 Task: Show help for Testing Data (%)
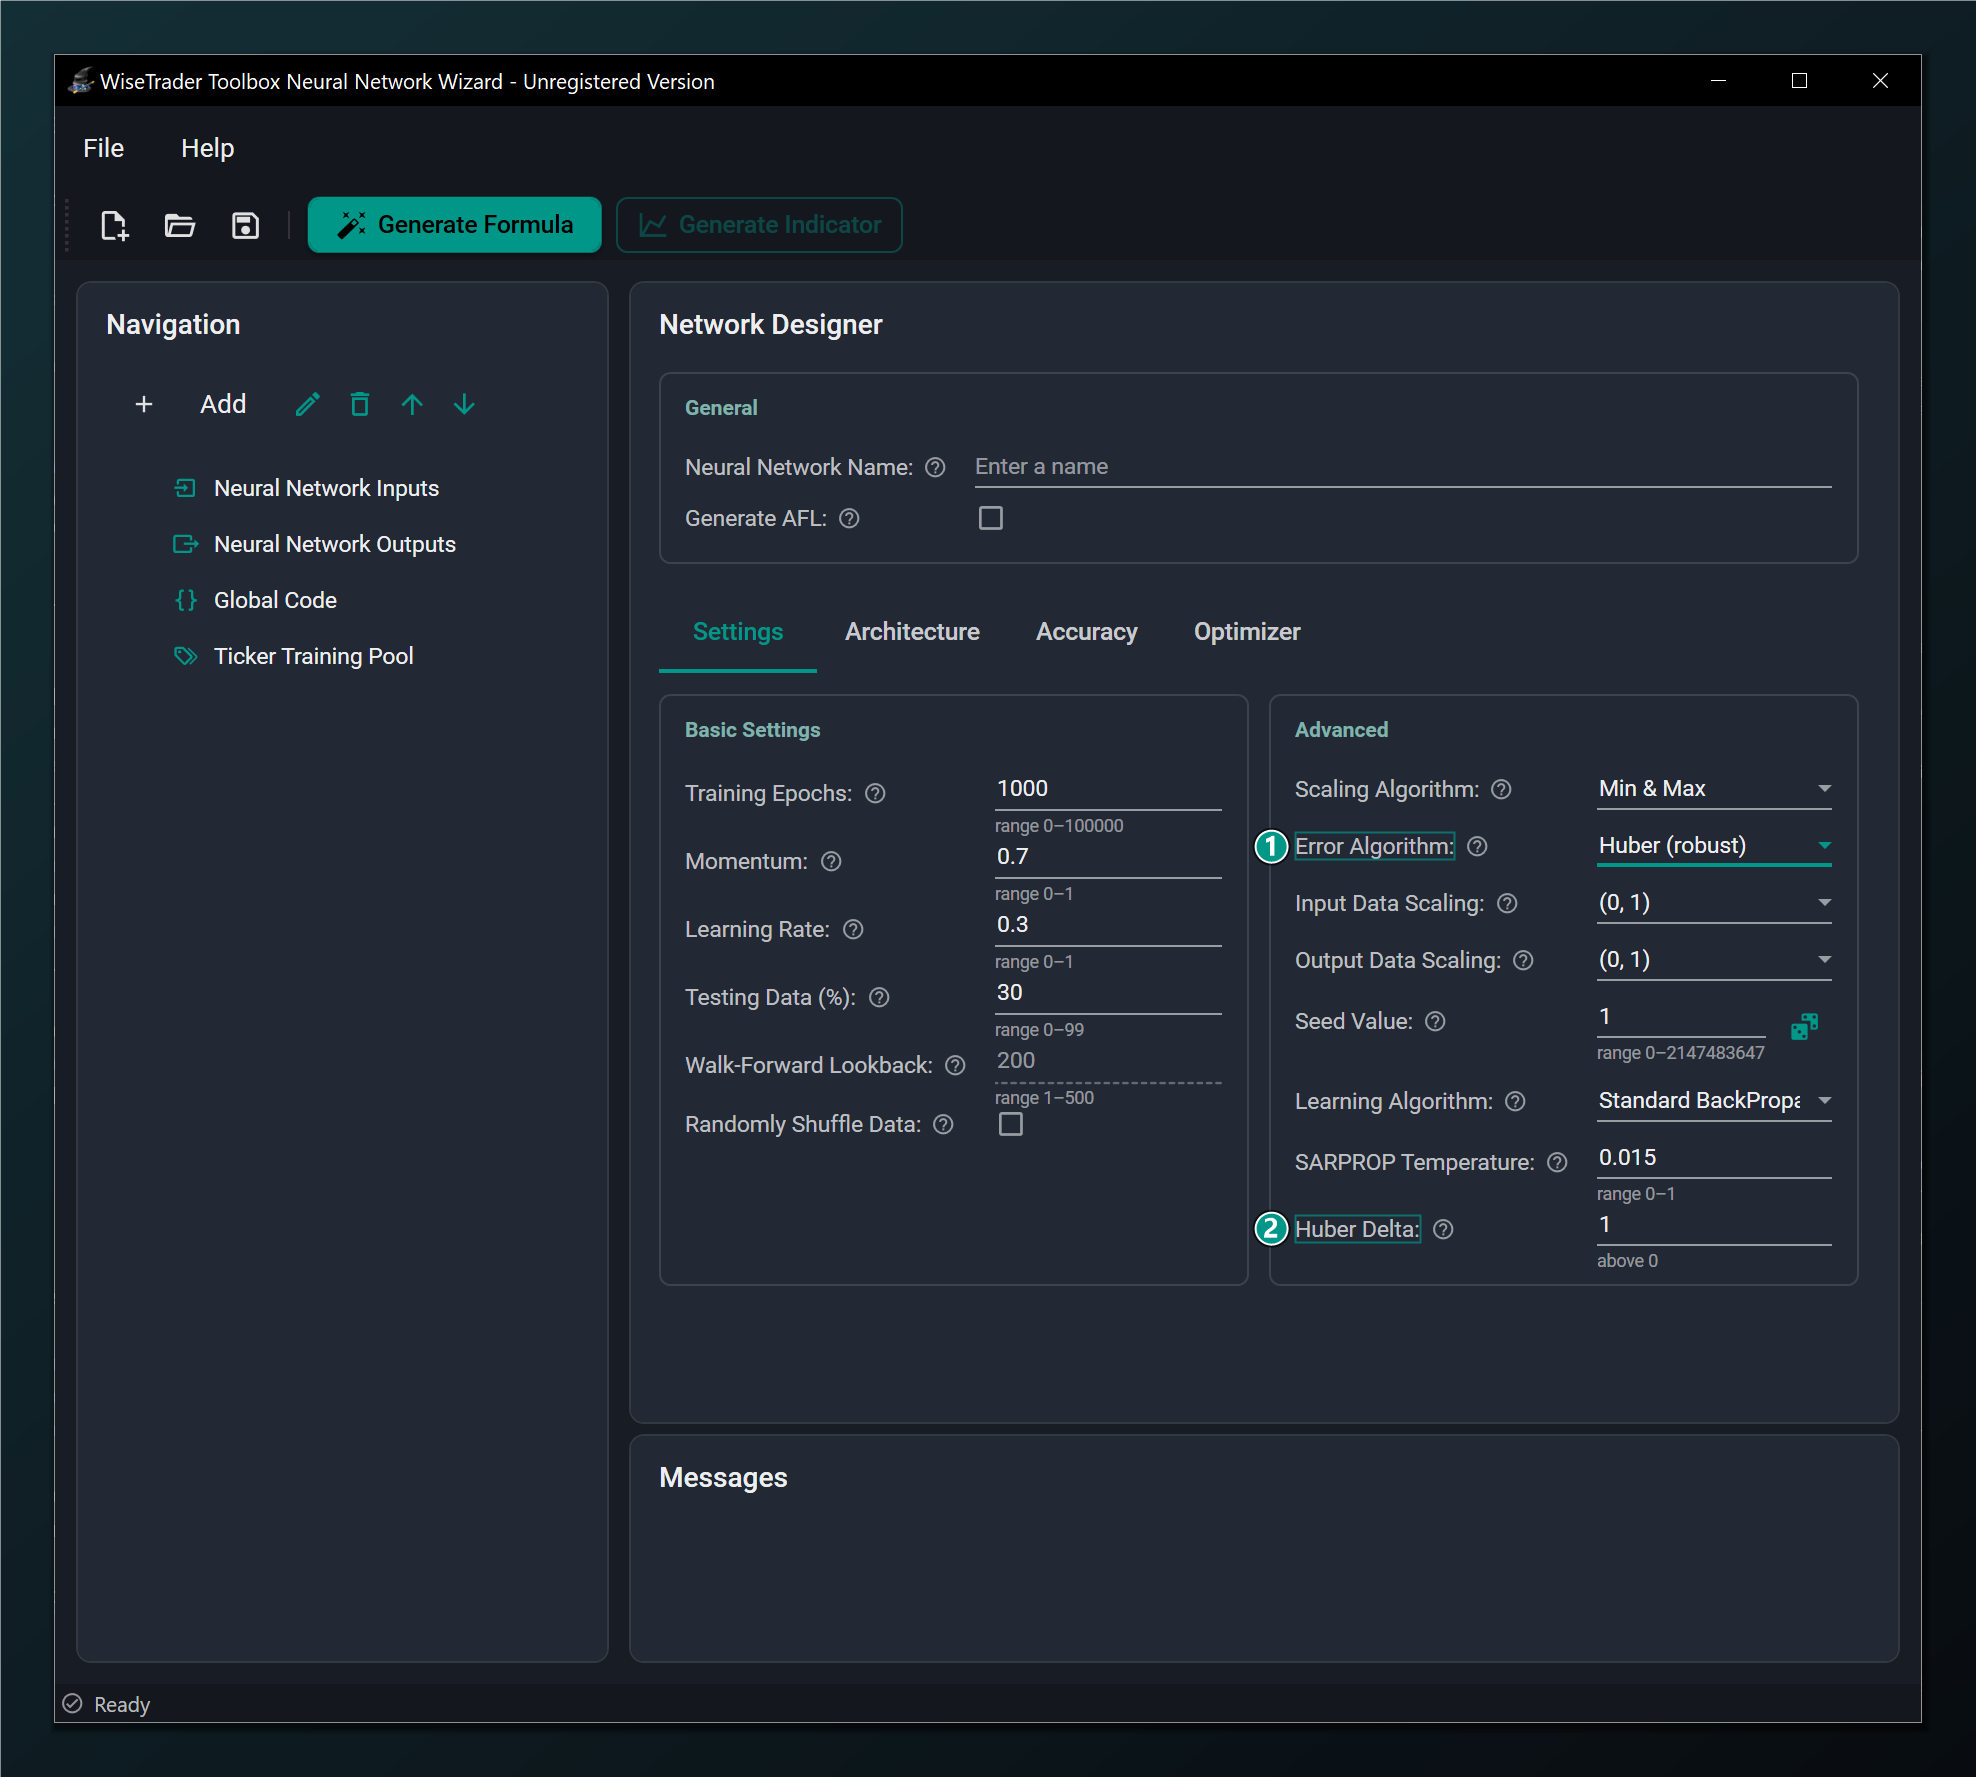tap(879, 997)
